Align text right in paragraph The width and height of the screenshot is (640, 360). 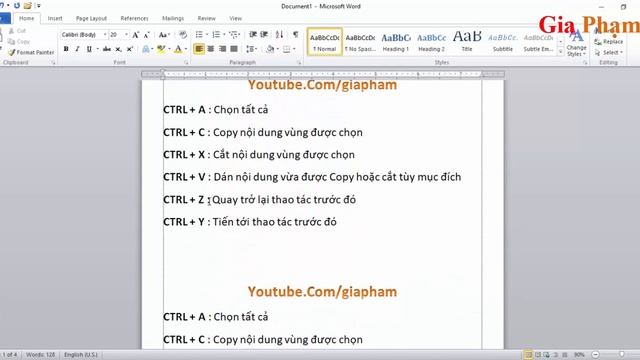coord(222,49)
